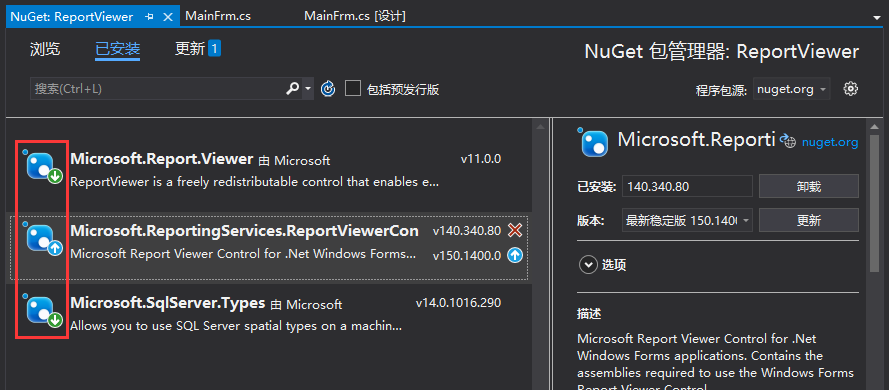Click the blue update arrow for v150.1400.0

tap(515, 256)
